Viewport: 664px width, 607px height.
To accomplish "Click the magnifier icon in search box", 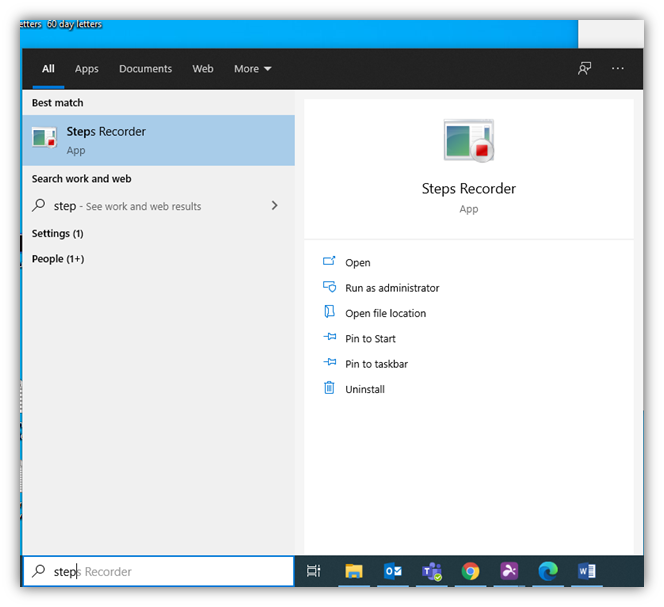I will (39, 571).
